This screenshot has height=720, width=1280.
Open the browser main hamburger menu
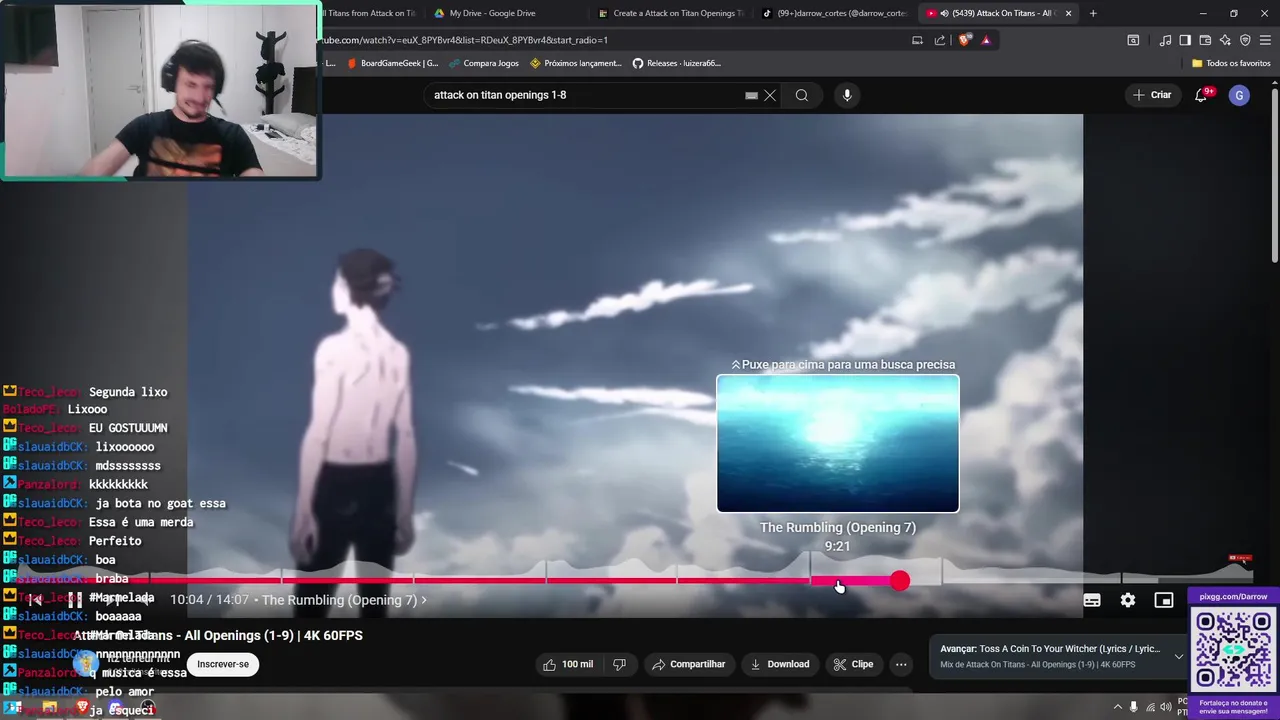pos(1266,40)
